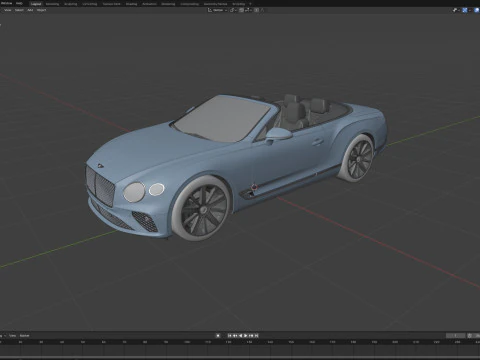Viewport: 480px width, 360px height.
Task: Switch to the Texture Paint workspace tab
Action: coord(111,4)
